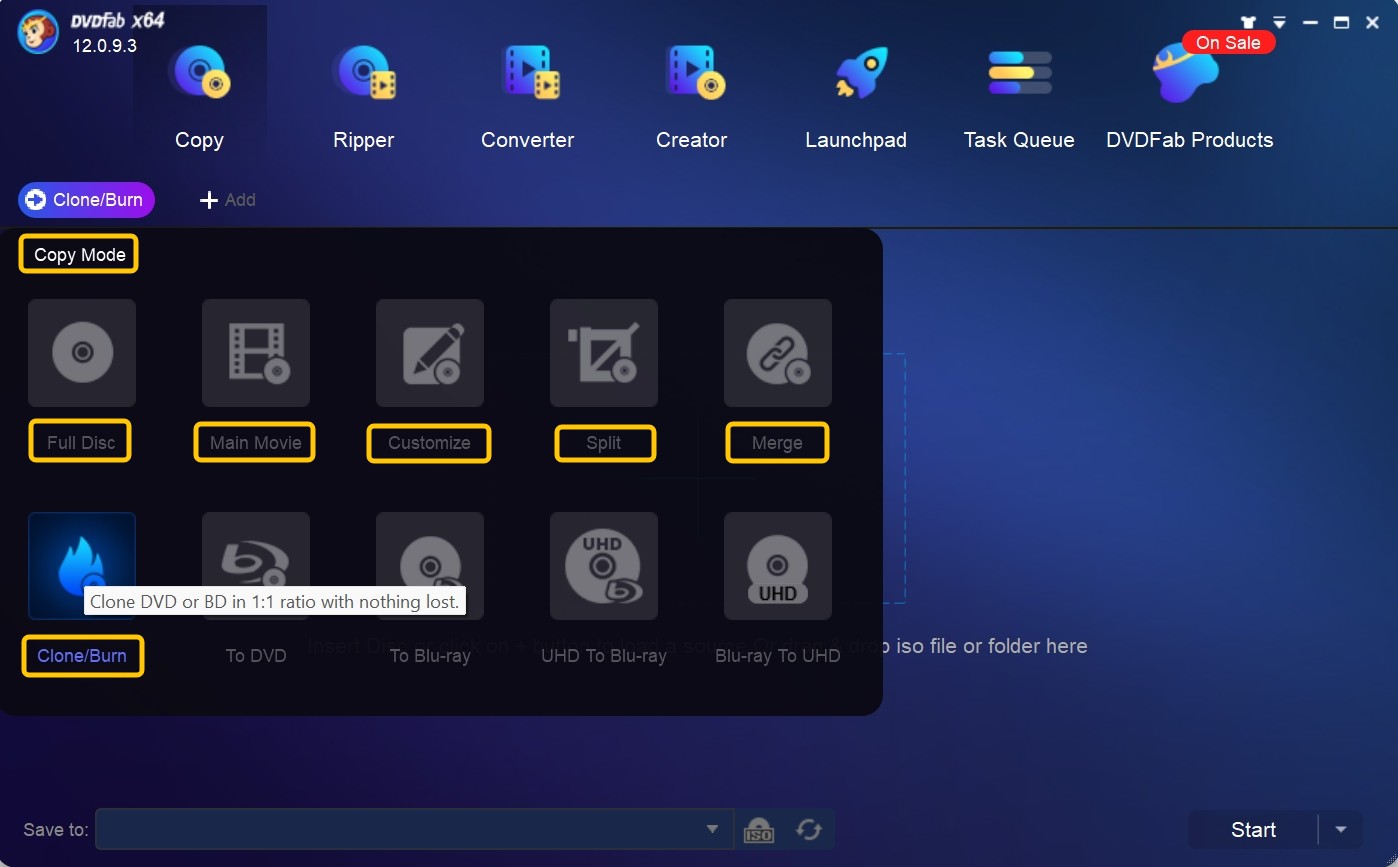Viewport: 1398px width, 867px height.
Task: Click the UHD To Blu-ray label
Action: click(604, 656)
